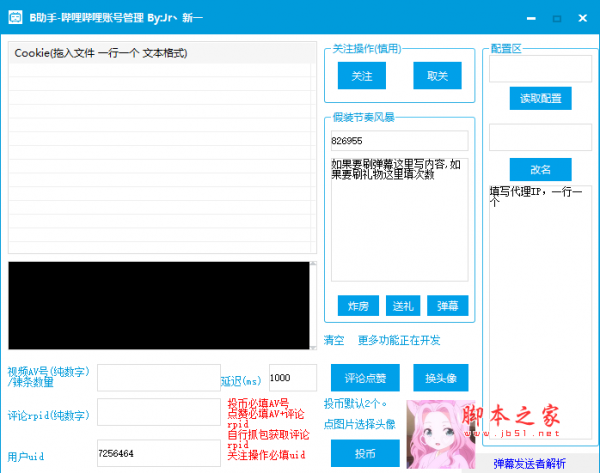Click the 点图片选择头像 text
This screenshot has width=600, height=473.
tap(359, 424)
